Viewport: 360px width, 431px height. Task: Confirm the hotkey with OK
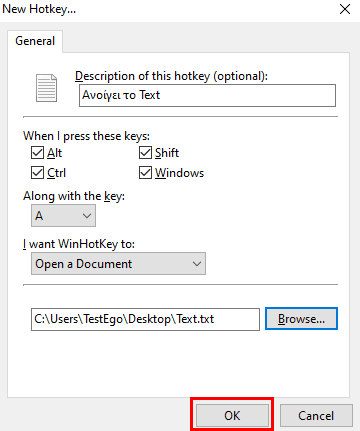[232, 416]
